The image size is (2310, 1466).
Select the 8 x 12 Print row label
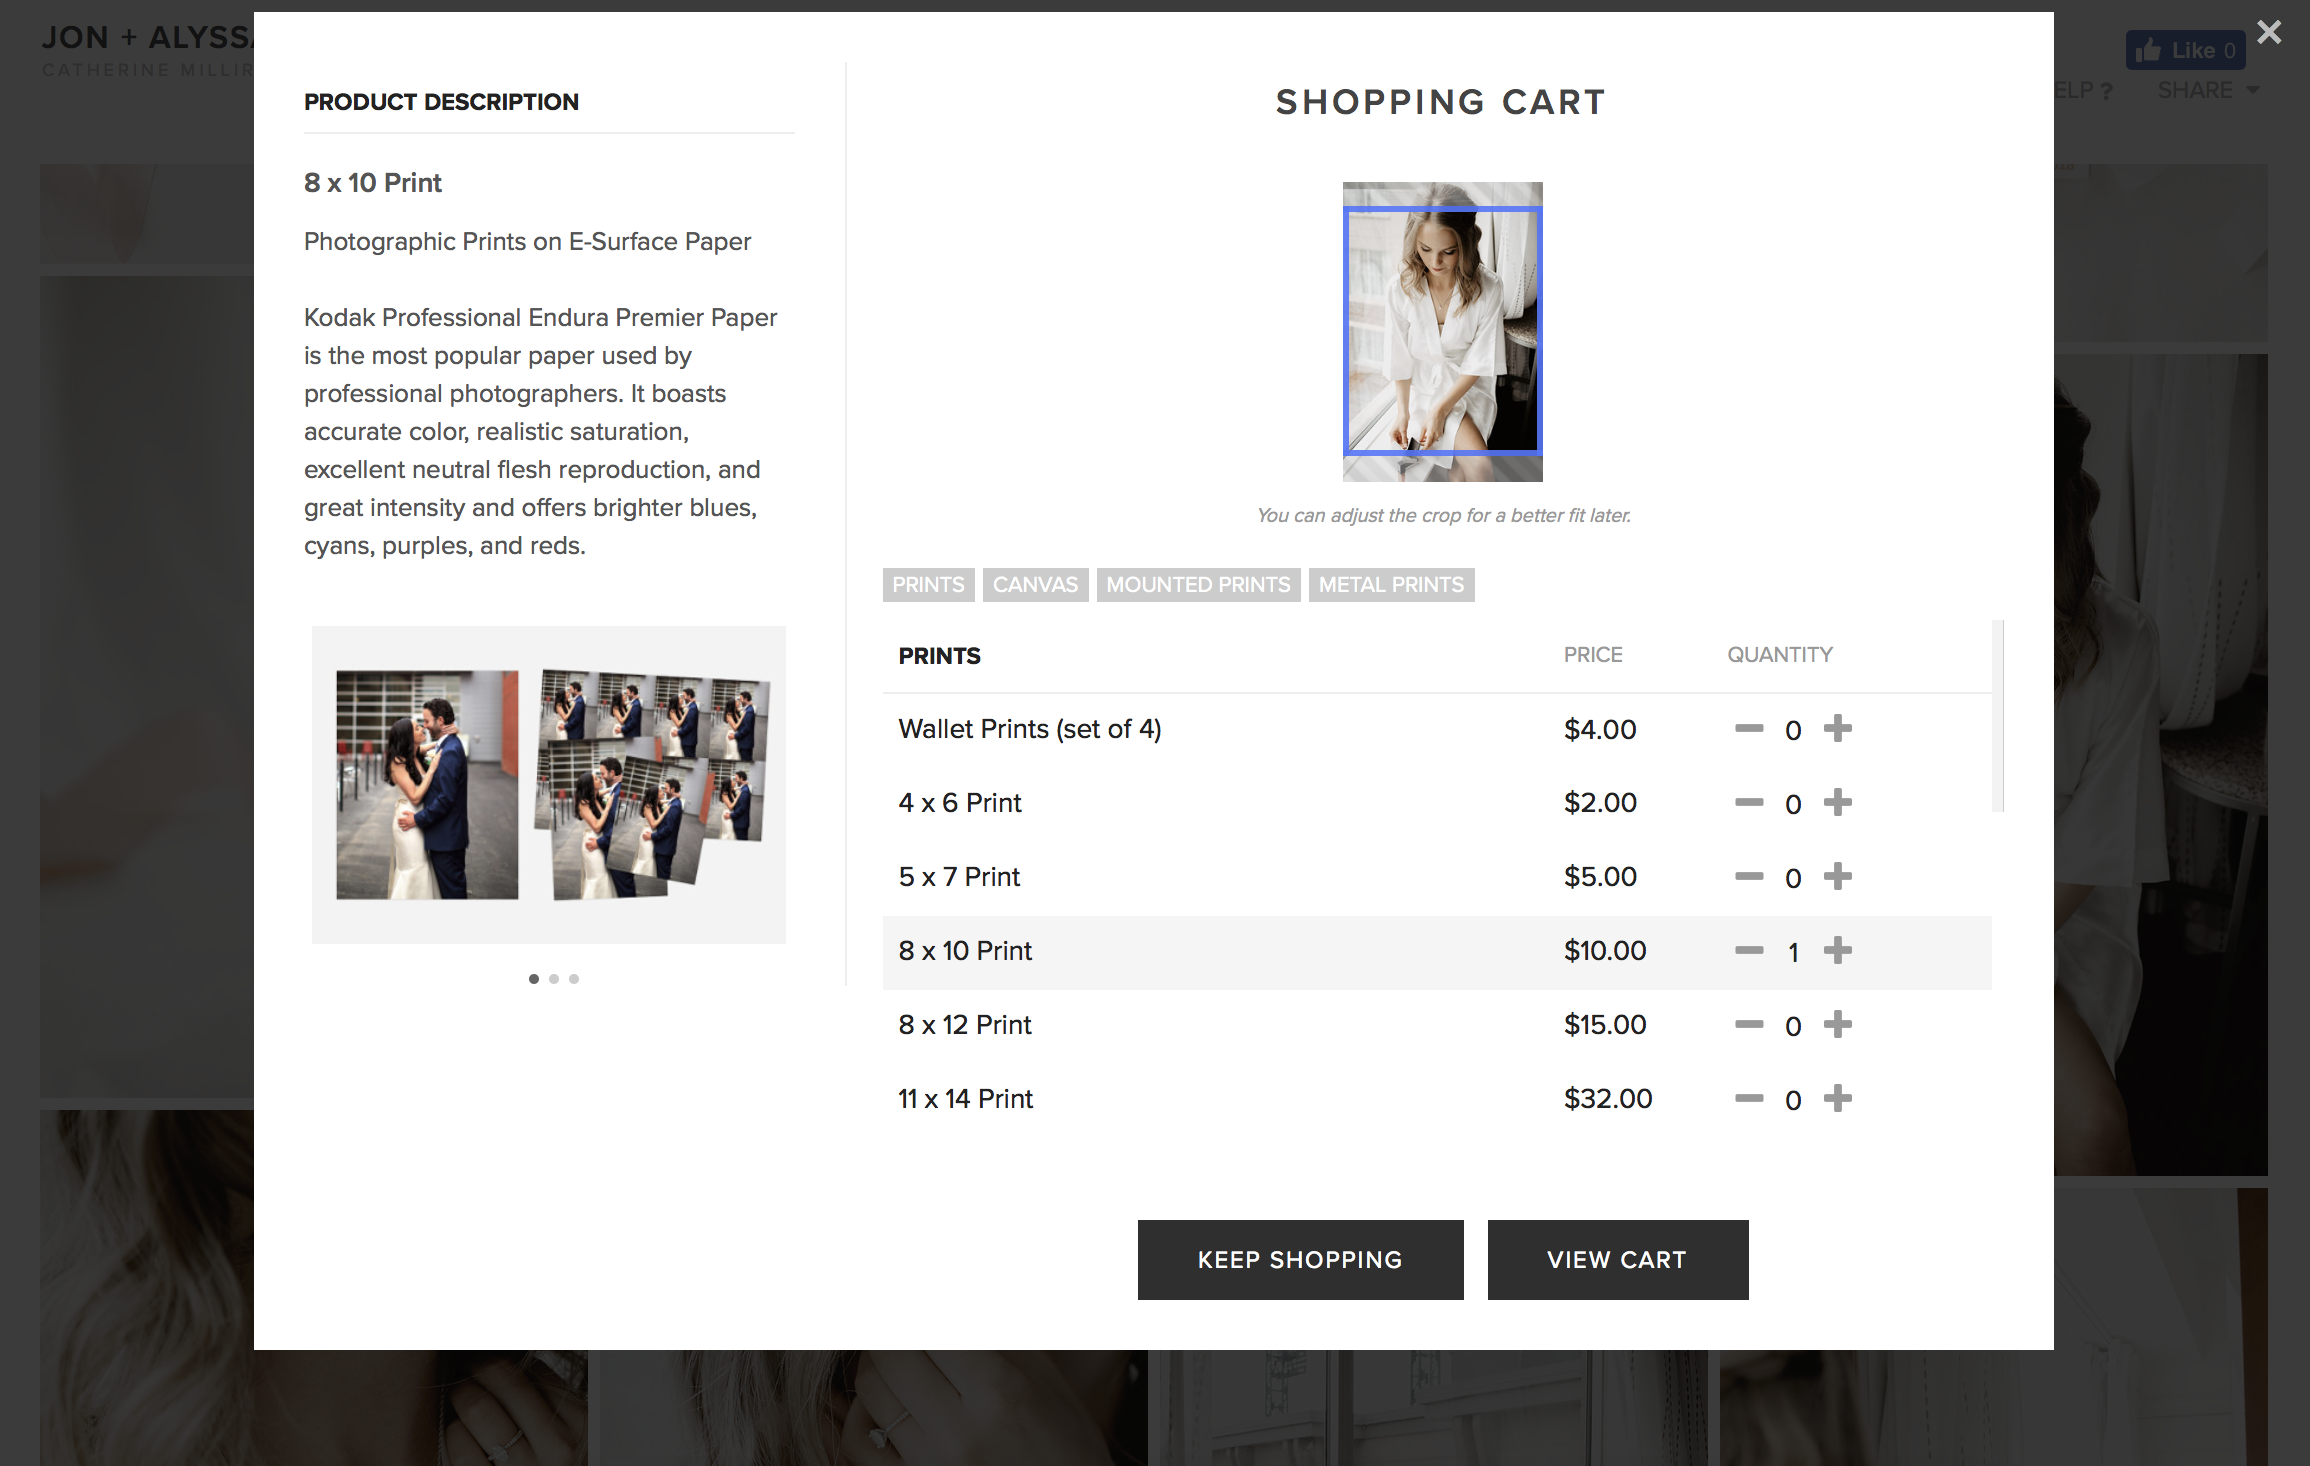(x=965, y=1025)
